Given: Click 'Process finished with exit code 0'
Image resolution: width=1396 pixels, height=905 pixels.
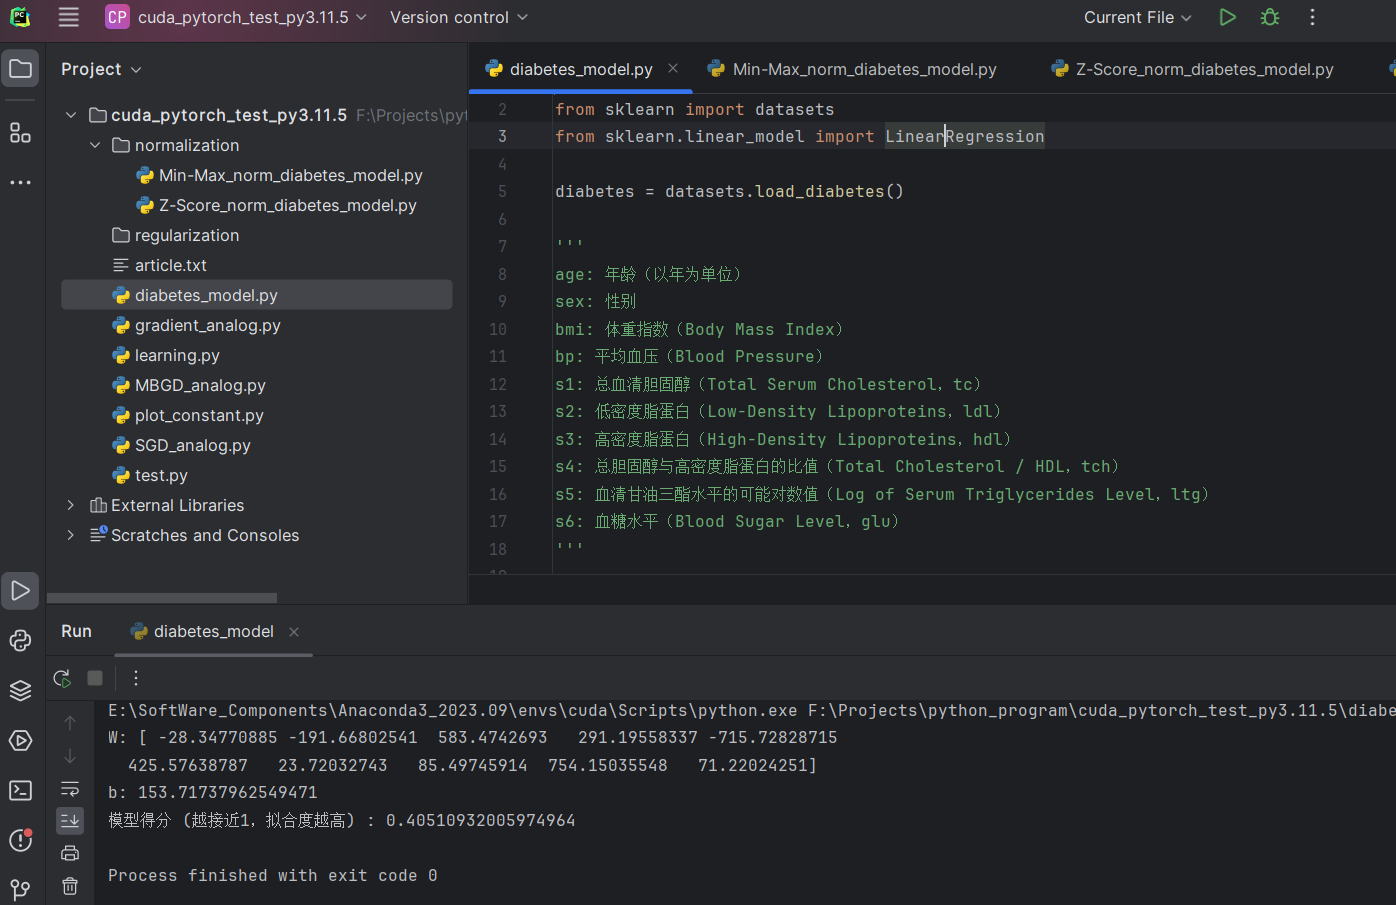Looking at the screenshot, I should (x=273, y=875).
